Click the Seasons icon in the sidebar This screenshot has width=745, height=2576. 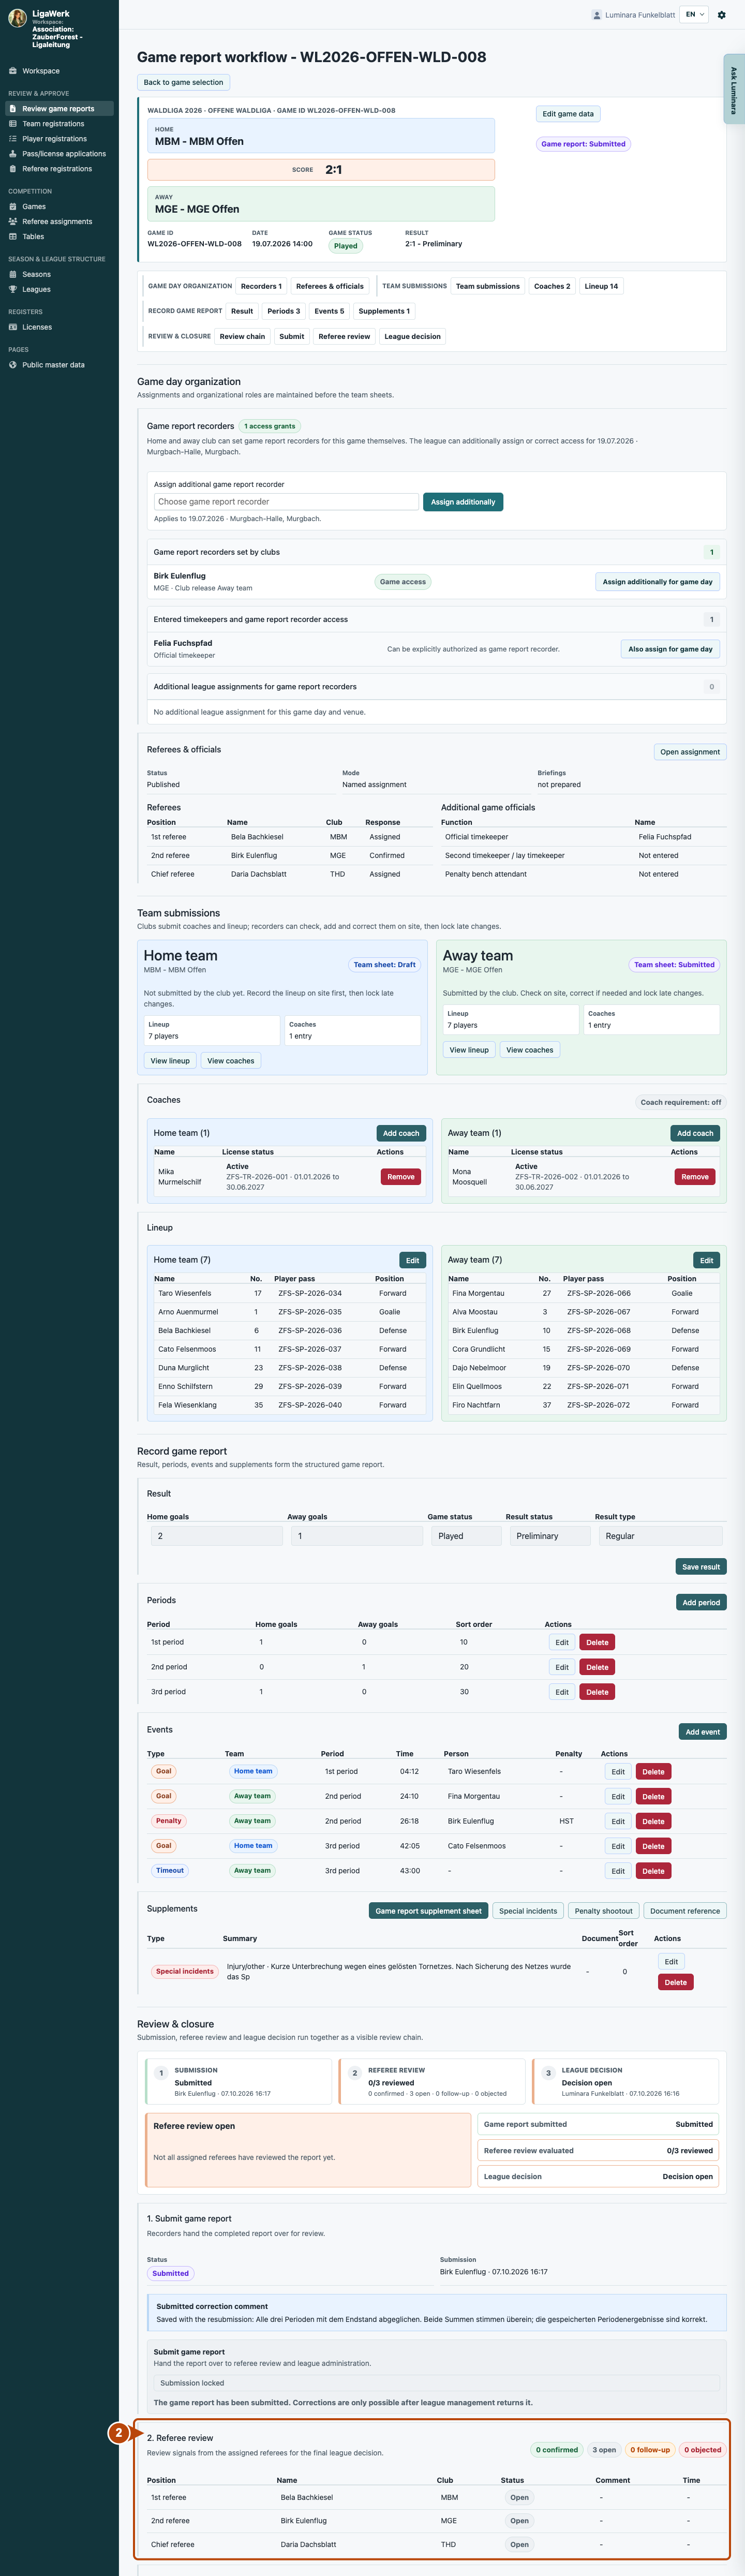(x=13, y=274)
